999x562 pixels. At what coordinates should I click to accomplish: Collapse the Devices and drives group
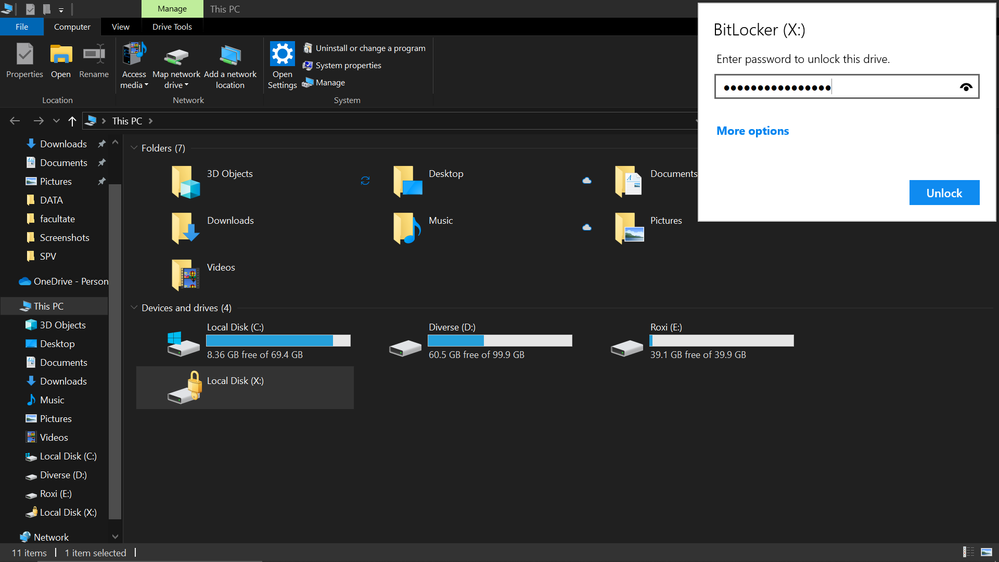tap(134, 308)
